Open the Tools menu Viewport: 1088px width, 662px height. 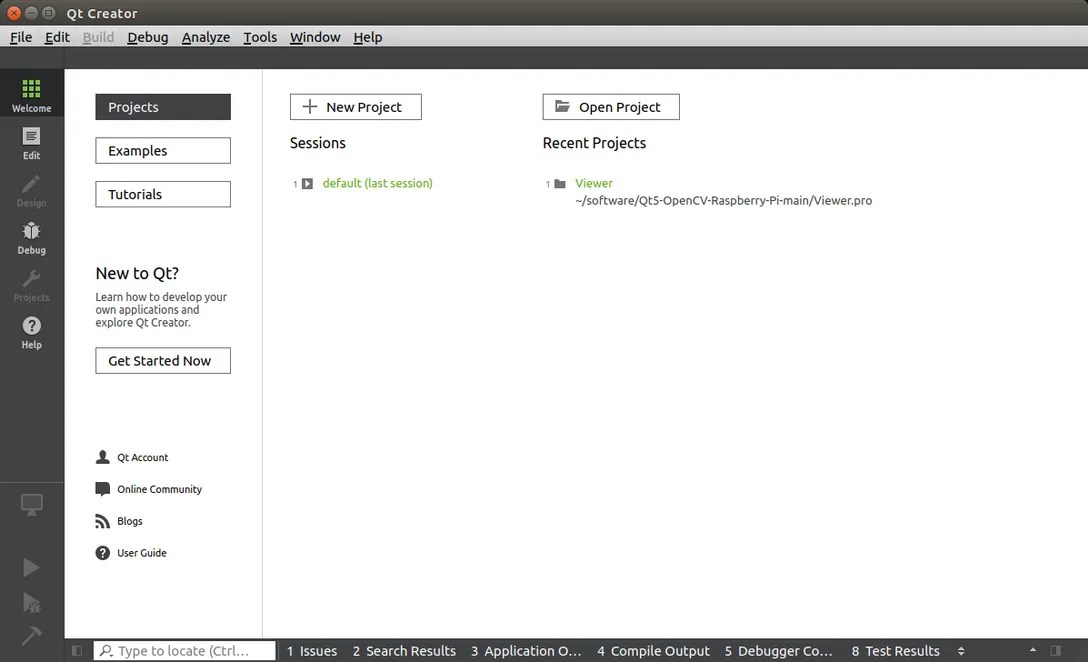point(260,37)
